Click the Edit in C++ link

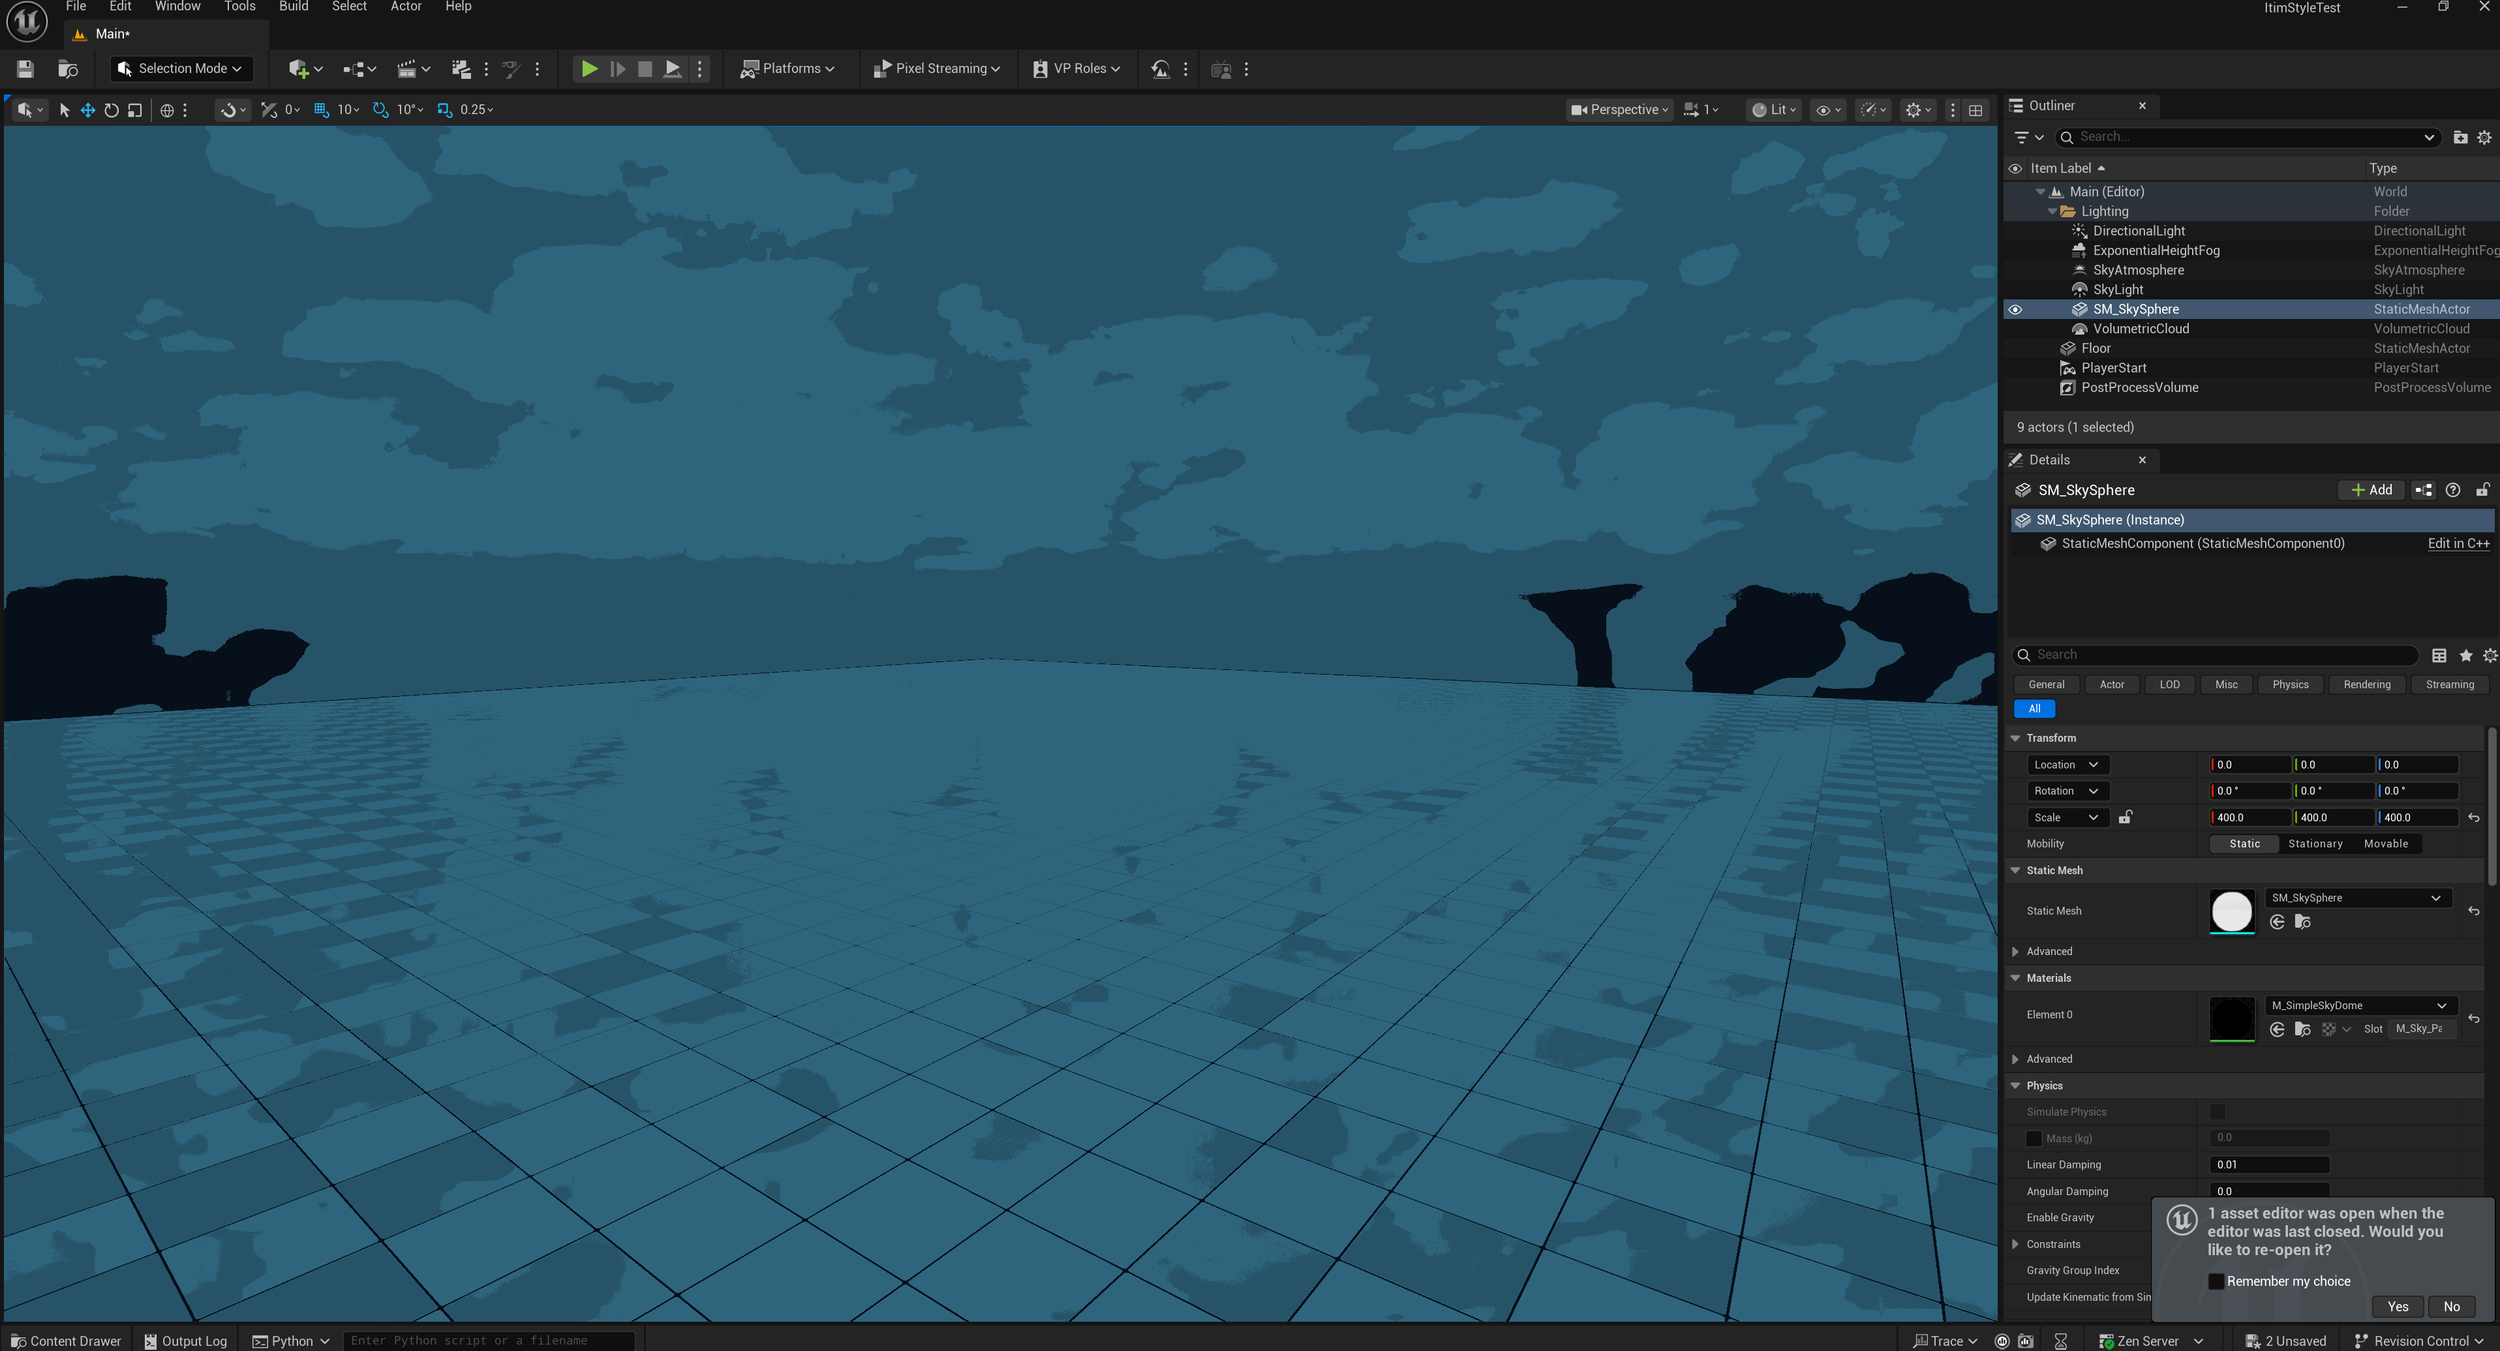2458,544
